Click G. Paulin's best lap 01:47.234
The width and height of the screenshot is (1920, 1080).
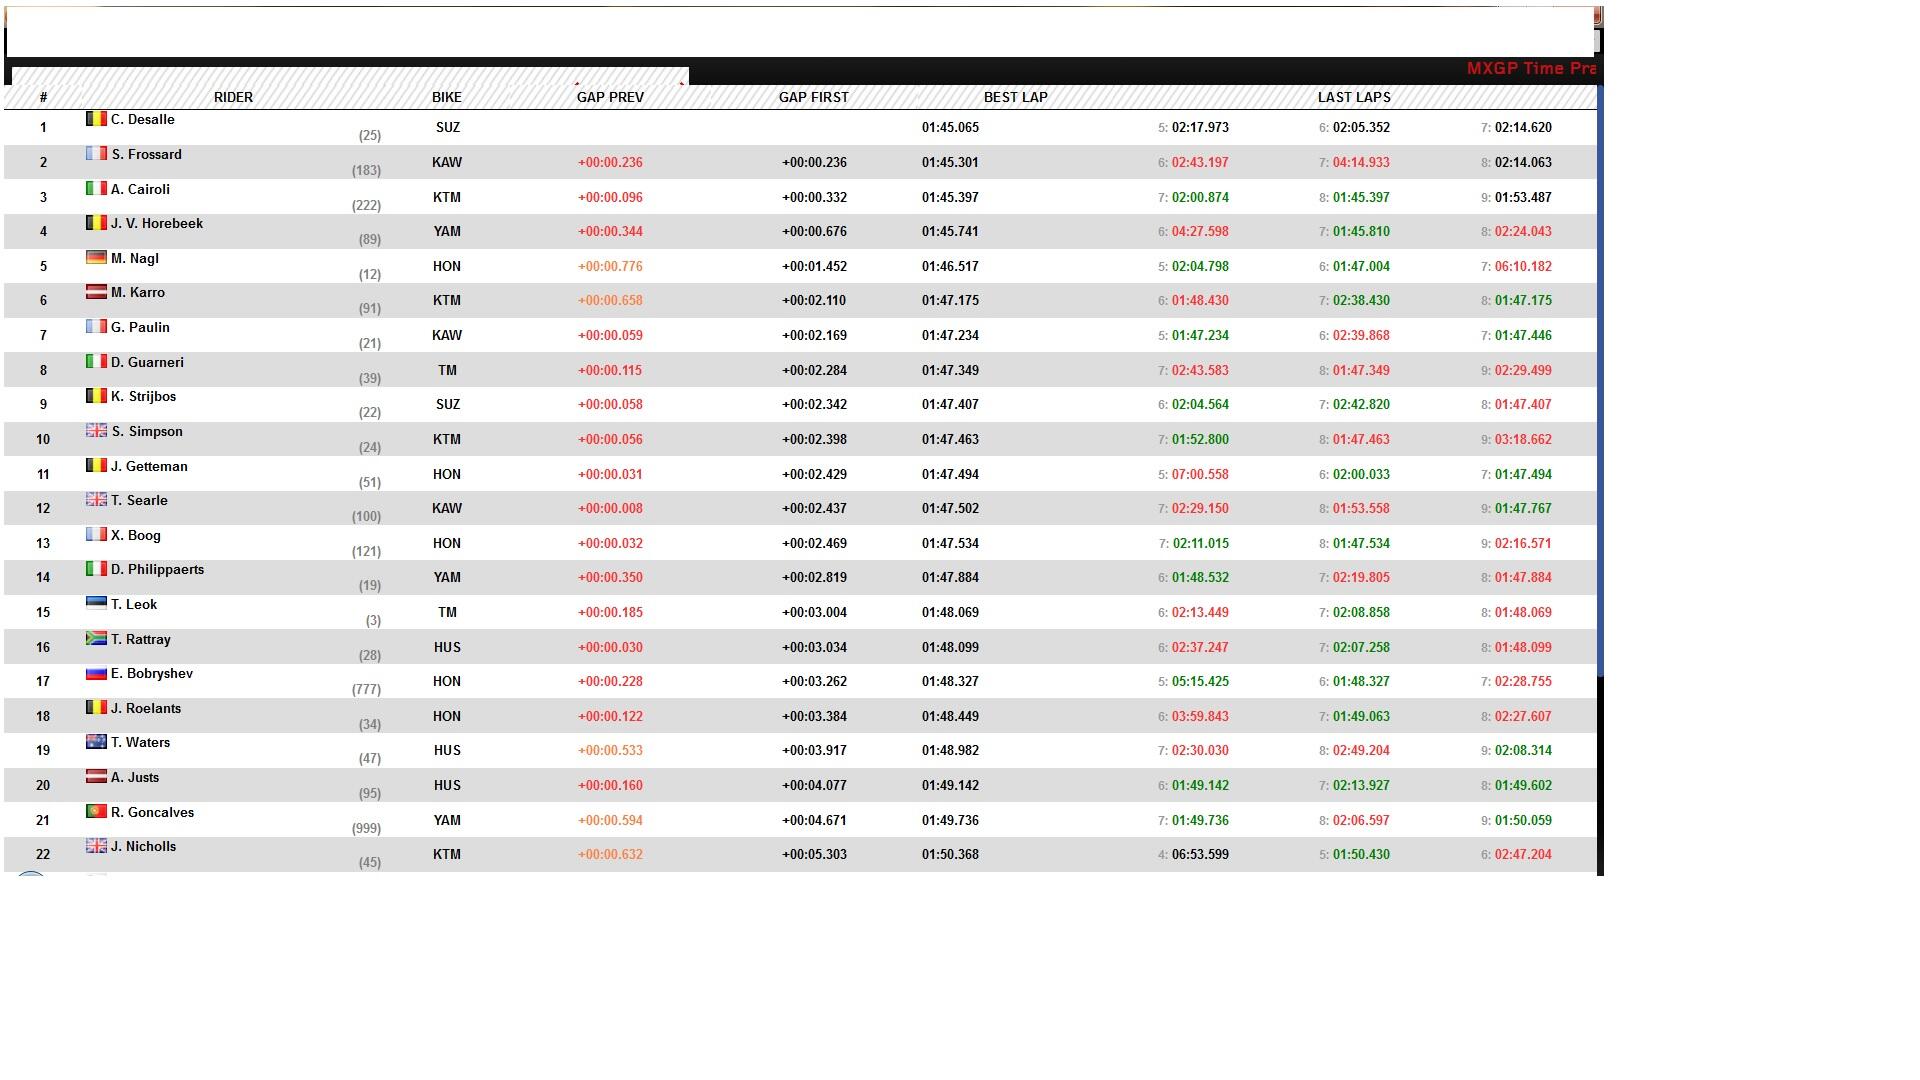tap(950, 335)
